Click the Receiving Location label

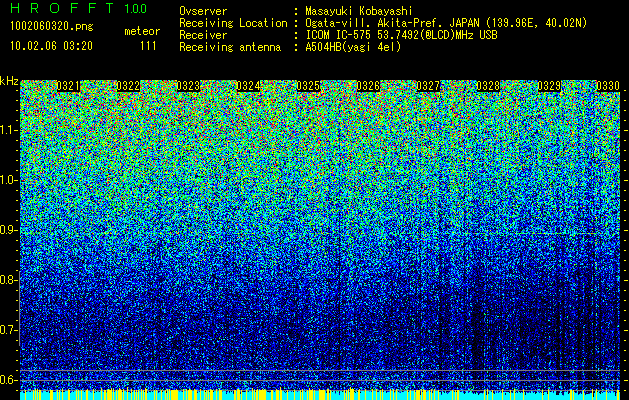(x=233, y=23)
